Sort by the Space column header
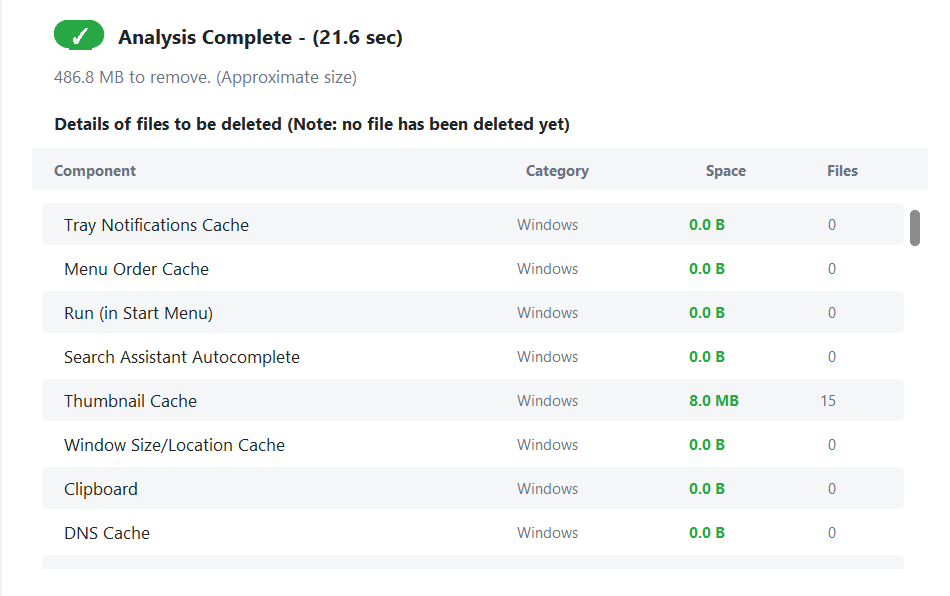 (725, 171)
